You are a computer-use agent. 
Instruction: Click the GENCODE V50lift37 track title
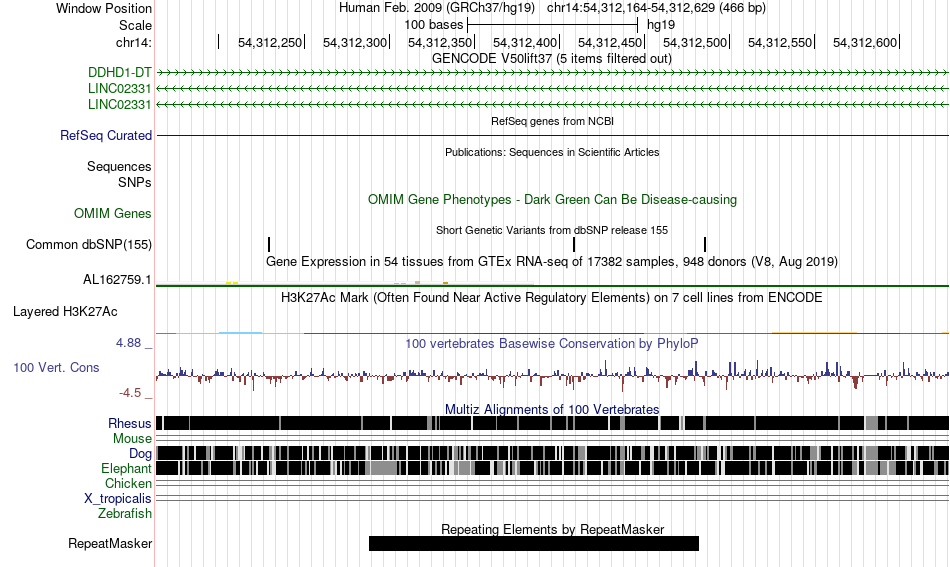[552, 59]
